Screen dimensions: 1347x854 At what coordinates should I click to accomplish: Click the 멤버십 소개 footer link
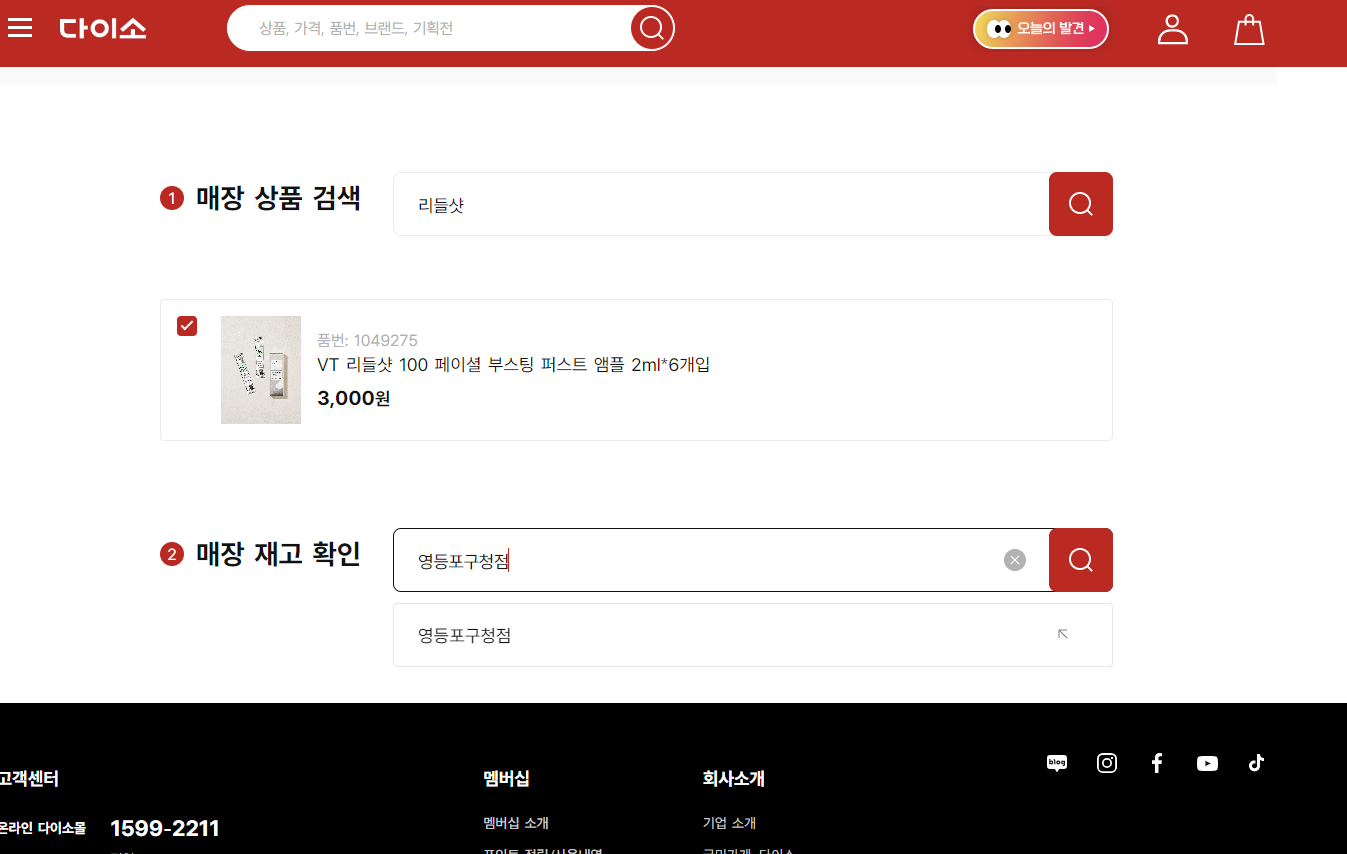516,823
